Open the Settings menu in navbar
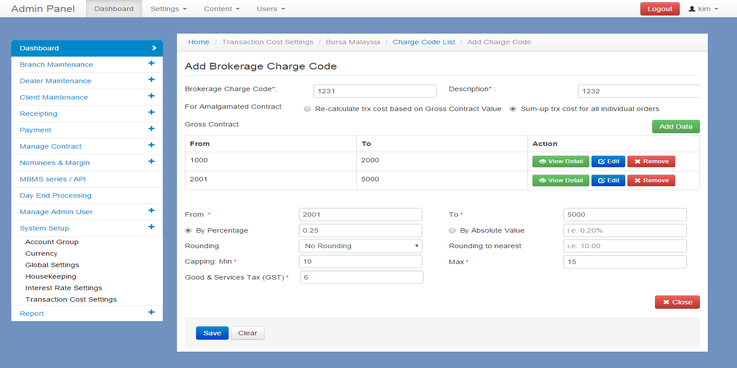 pyautogui.click(x=168, y=8)
